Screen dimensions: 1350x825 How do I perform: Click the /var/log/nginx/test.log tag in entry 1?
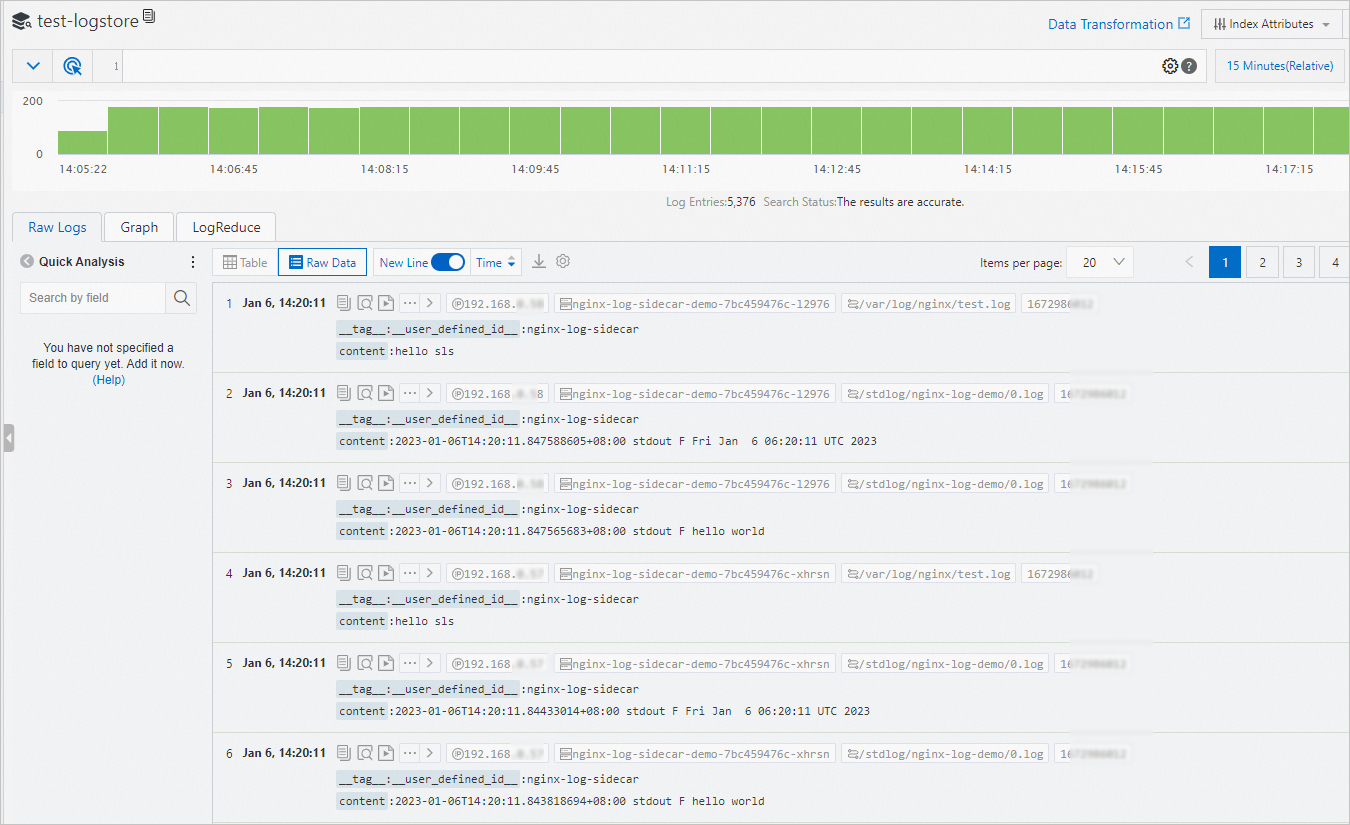pyautogui.click(x=929, y=303)
